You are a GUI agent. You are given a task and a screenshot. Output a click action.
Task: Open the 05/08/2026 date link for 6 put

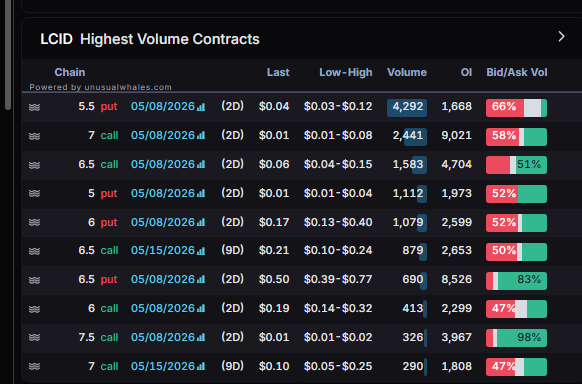[x=163, y=222]
